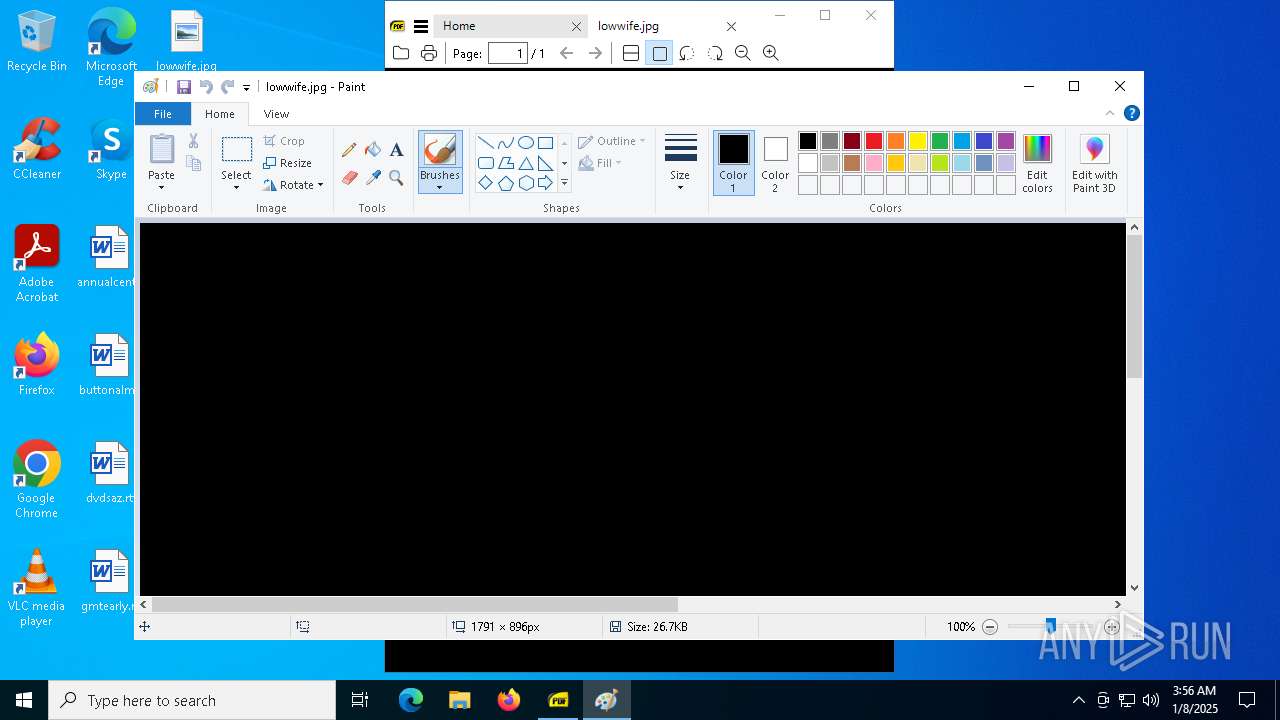This screenshot has width=1280, height=720.
Task: Expand the Shapes gallery more arrow
Action: 564,183
